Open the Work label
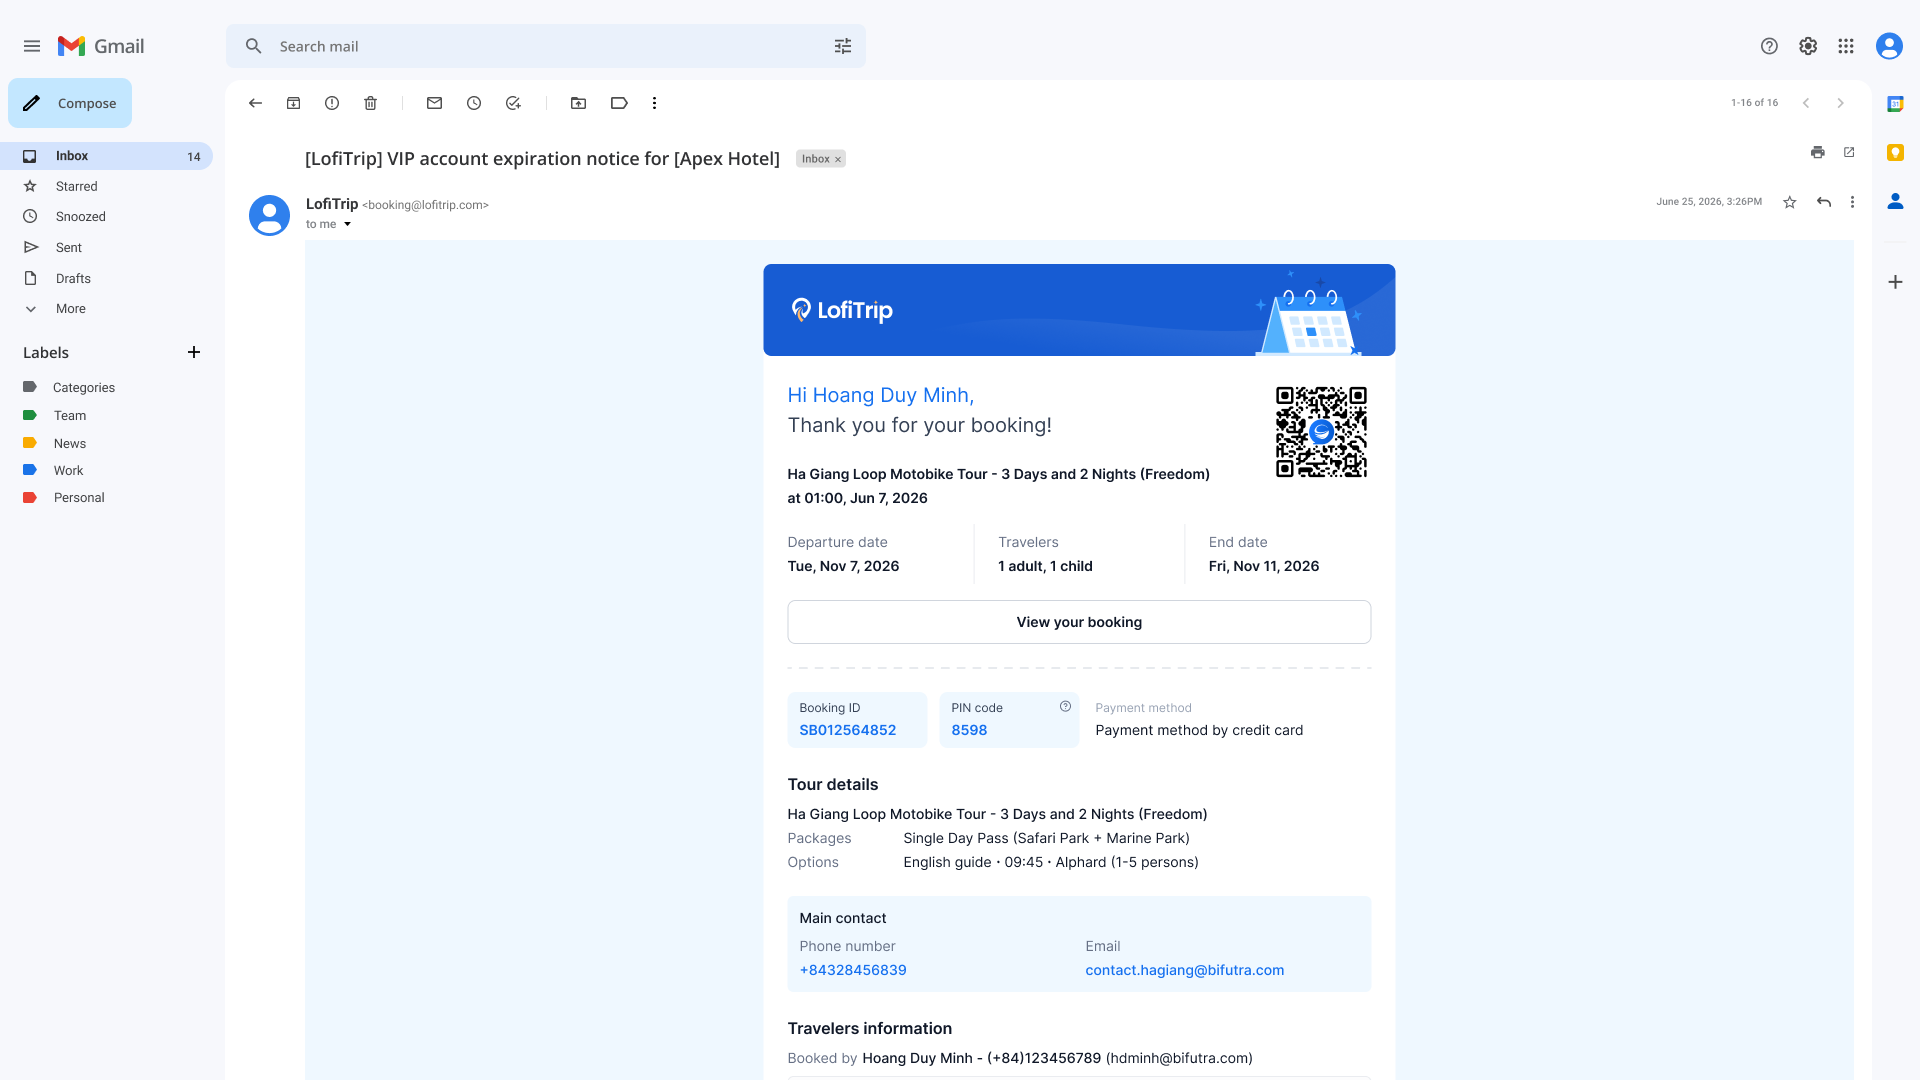 click(x=68, y=470)
